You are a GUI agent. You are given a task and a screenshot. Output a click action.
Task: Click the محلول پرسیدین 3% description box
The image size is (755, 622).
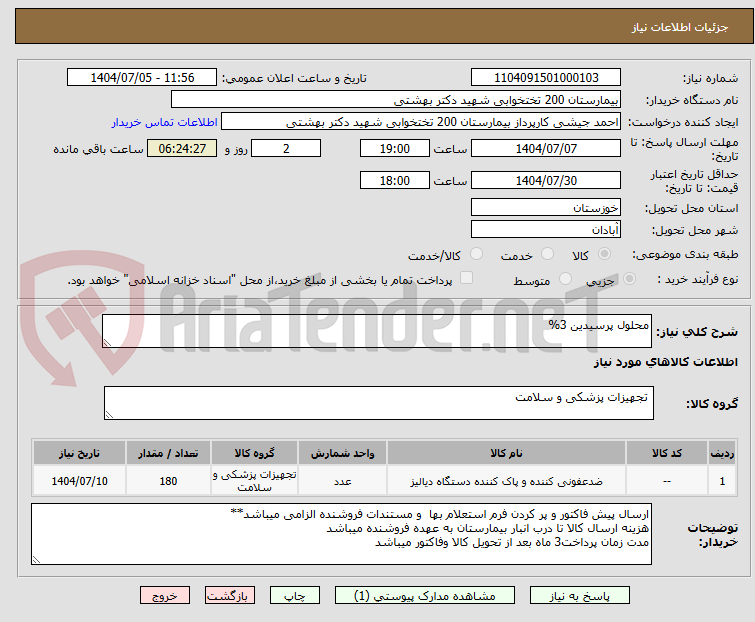[377, 331]
